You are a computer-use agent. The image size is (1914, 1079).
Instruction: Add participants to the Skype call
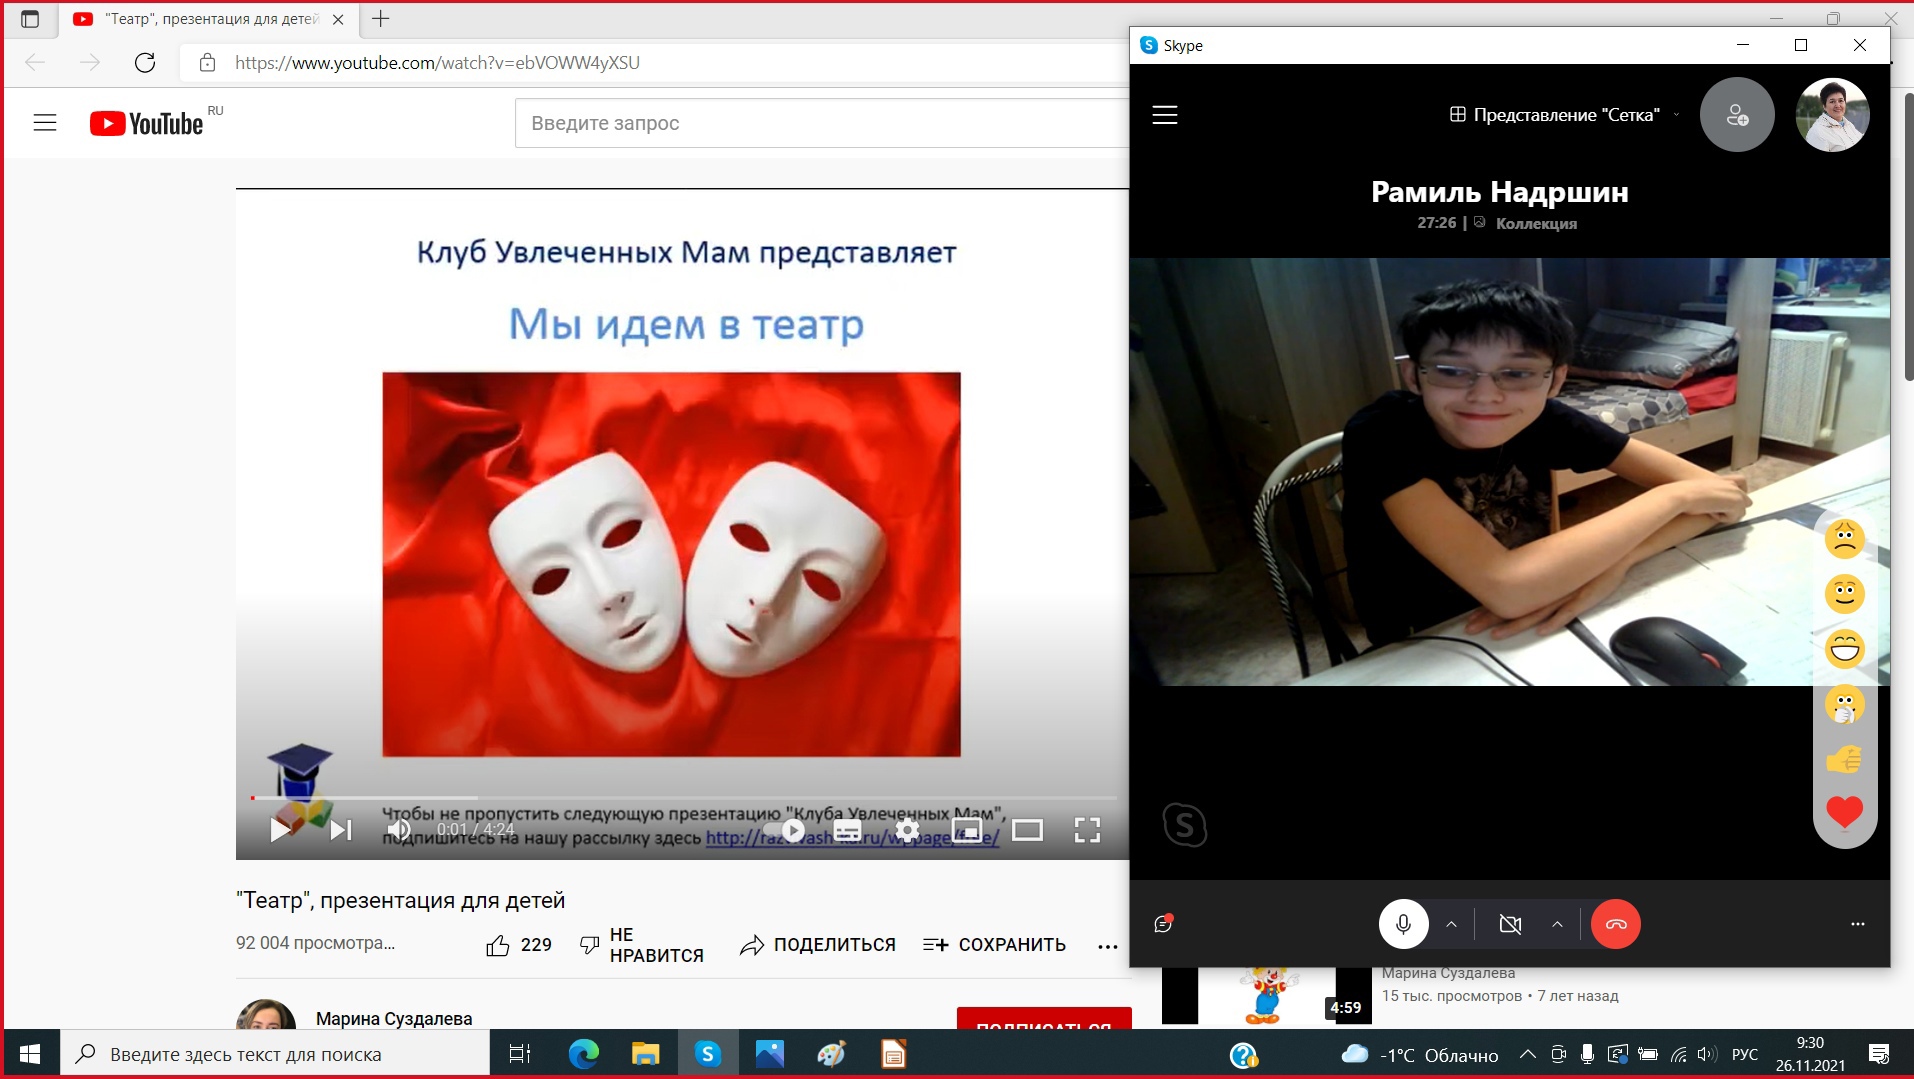tap(1737, 115)
